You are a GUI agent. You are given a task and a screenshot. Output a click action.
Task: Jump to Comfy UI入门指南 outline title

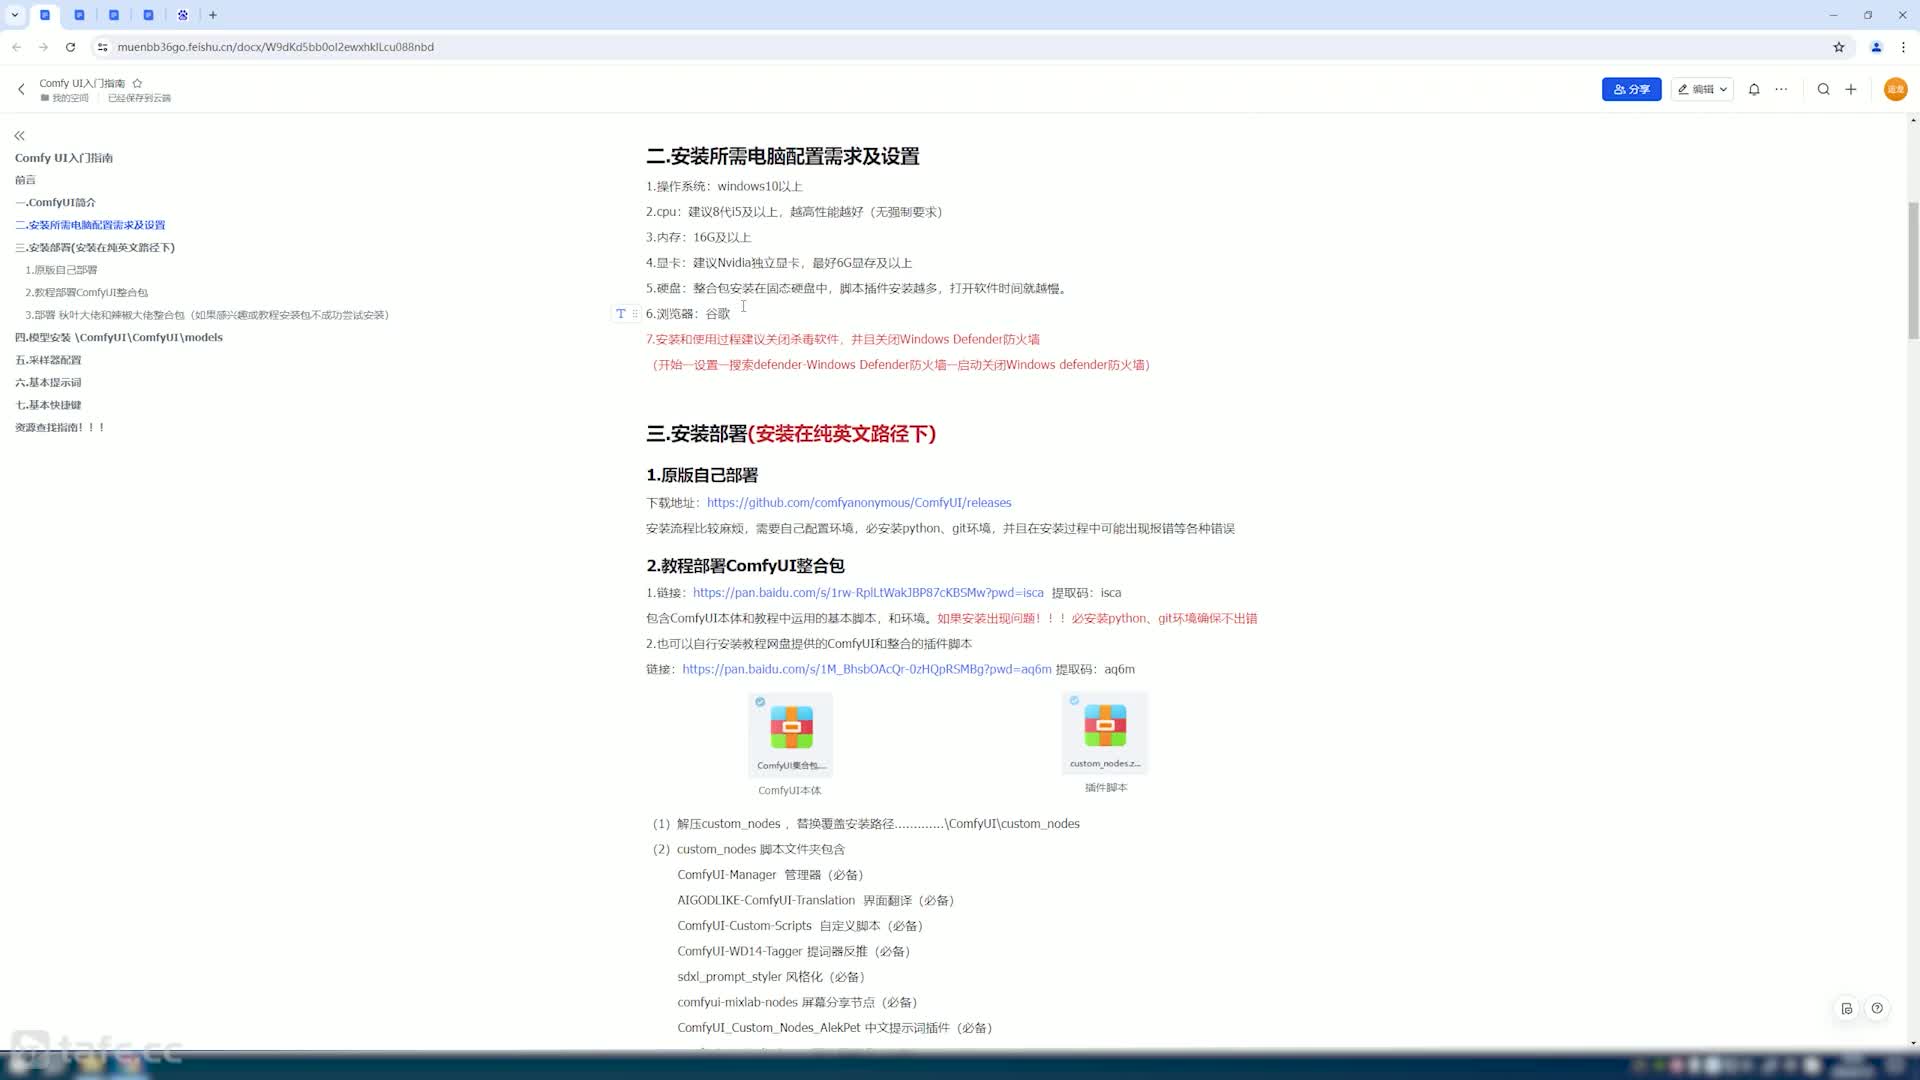(x=64, y=158)
